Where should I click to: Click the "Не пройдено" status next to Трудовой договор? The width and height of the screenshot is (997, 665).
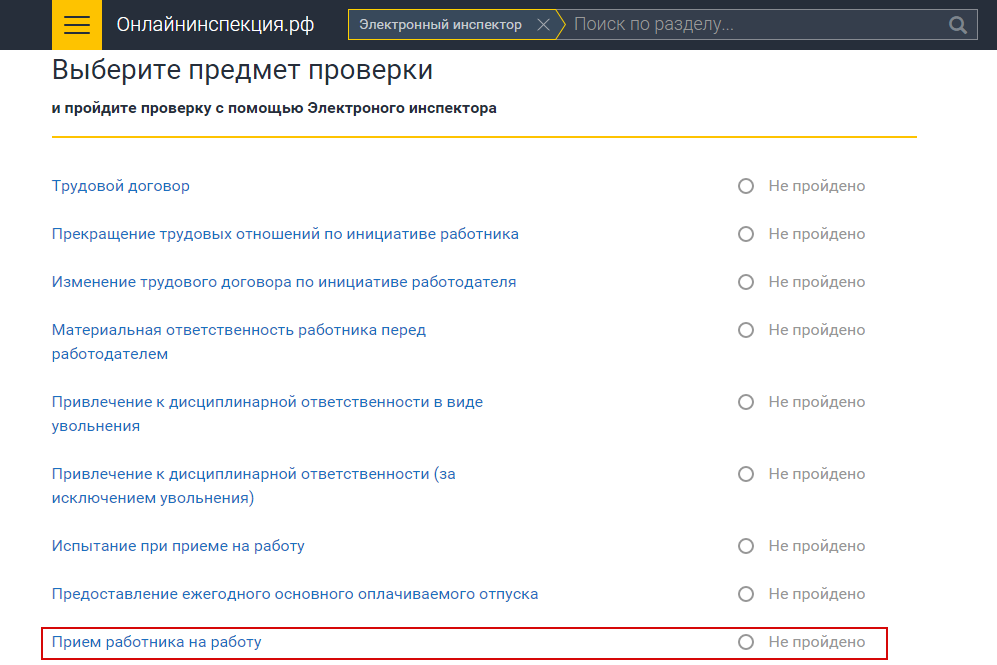[x=816, y=185]
